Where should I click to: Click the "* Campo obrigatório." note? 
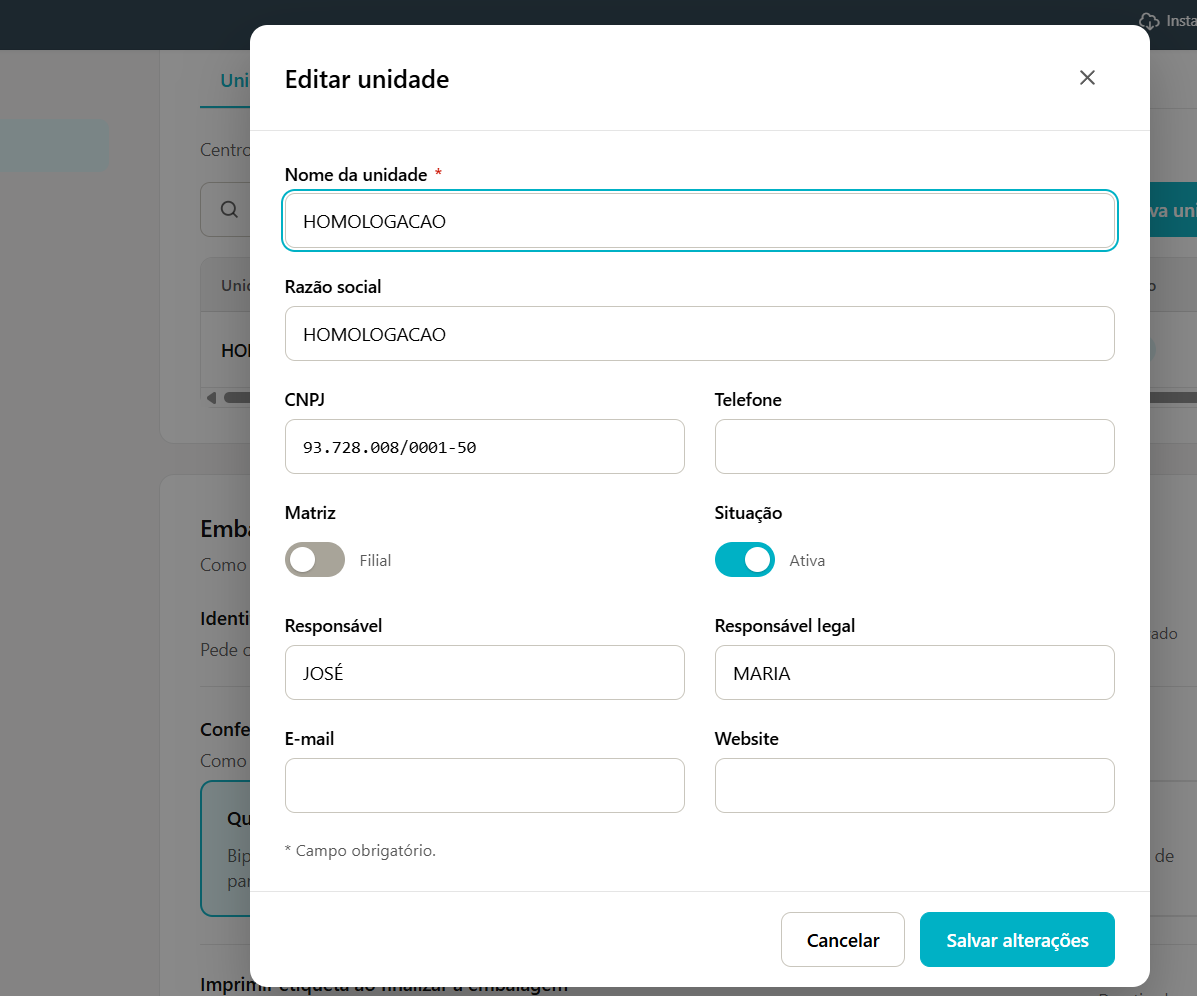pos(360,850)
